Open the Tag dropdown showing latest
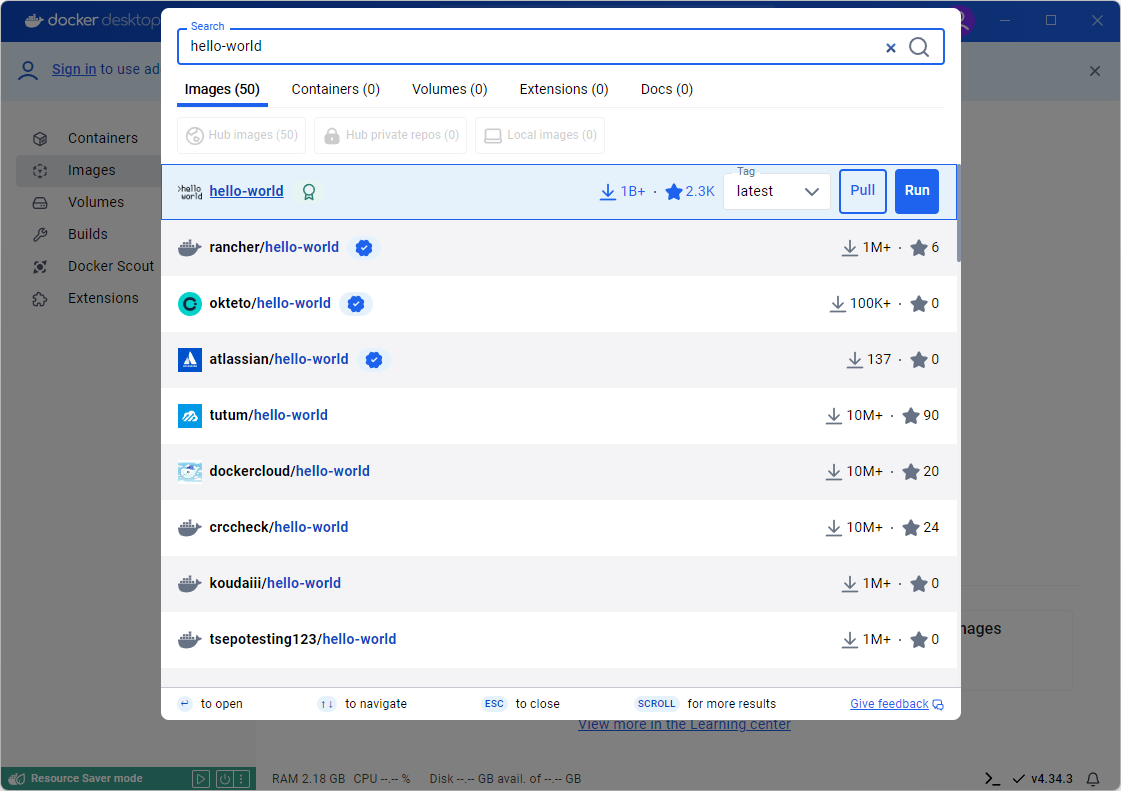The height and width of the screenshot is (791, 1121). coord(777,192)
